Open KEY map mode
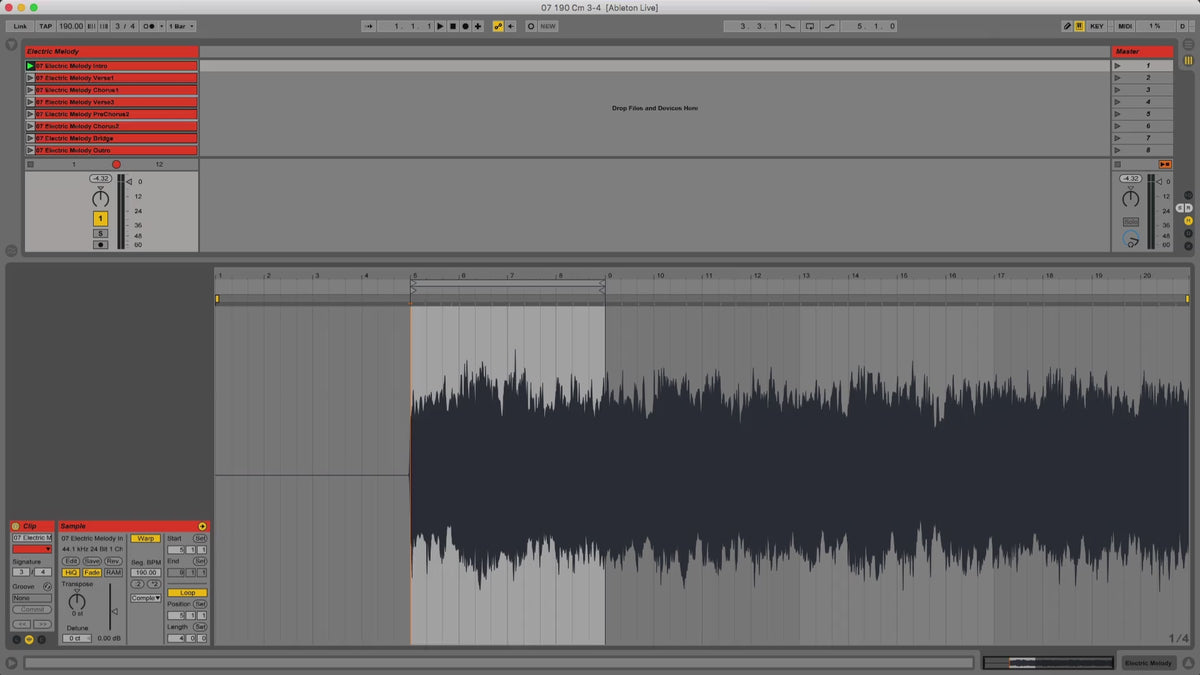 (1097, 26)
